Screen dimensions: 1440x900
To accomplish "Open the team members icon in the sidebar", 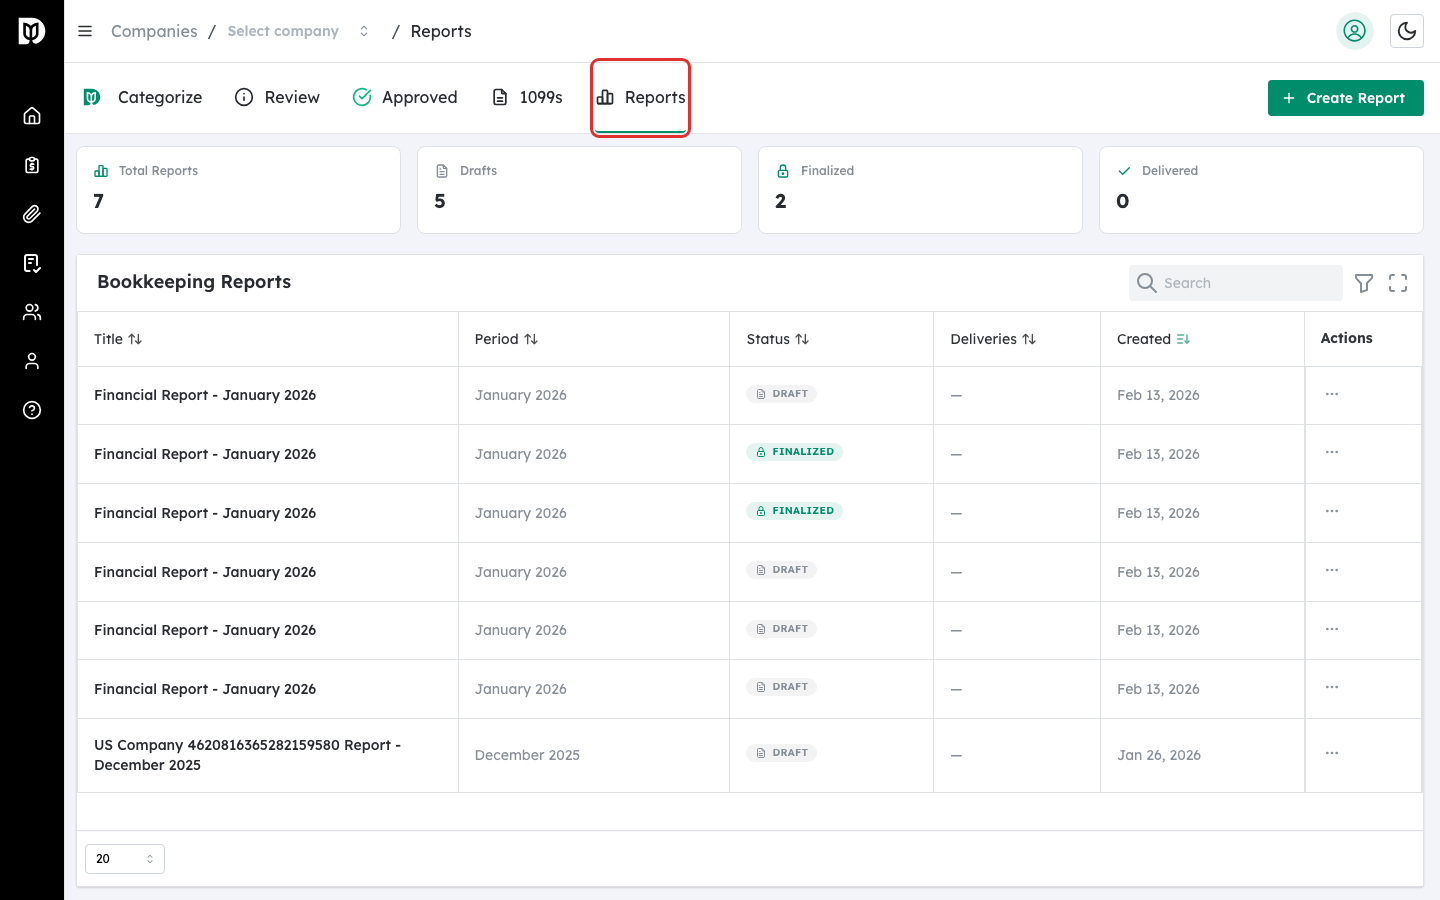I will [x=32, y=312].
